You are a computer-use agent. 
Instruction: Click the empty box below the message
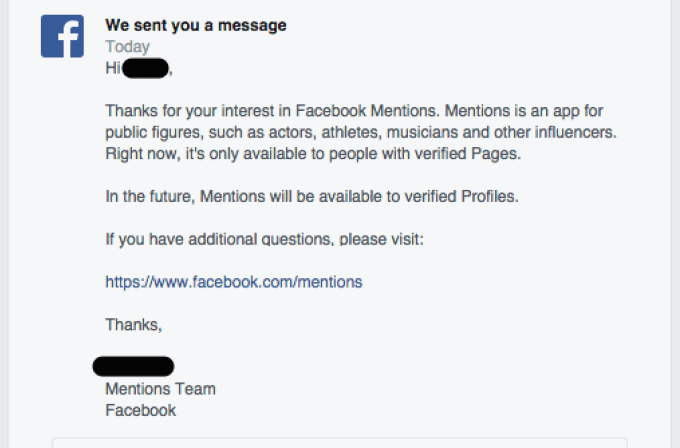340,442
